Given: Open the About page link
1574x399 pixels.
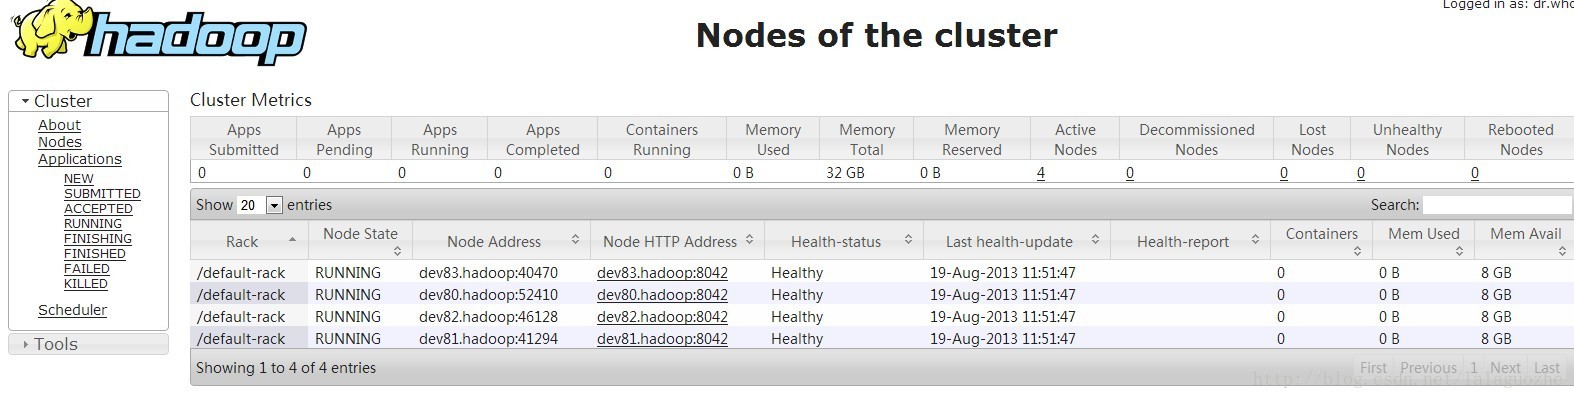Looking at the screenshot, I should point(59,125).
